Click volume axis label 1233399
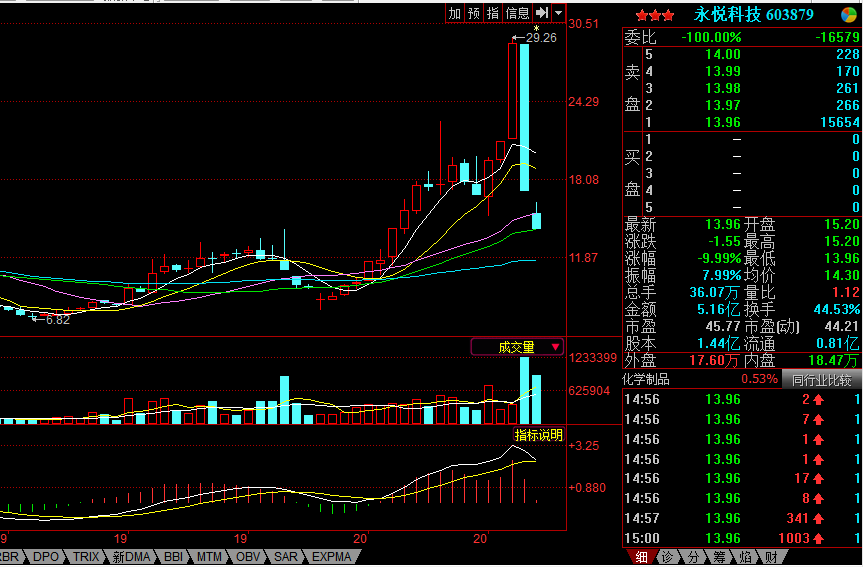864x567 pixels. tap(593, 358)
